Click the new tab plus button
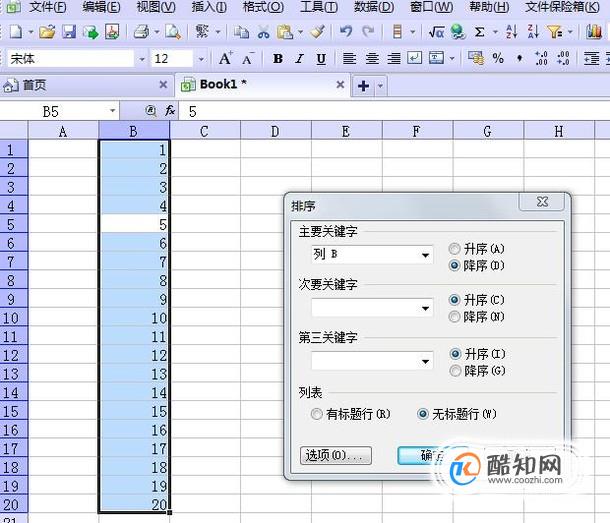This screenshot has width=610, height=523. (363, 85)
